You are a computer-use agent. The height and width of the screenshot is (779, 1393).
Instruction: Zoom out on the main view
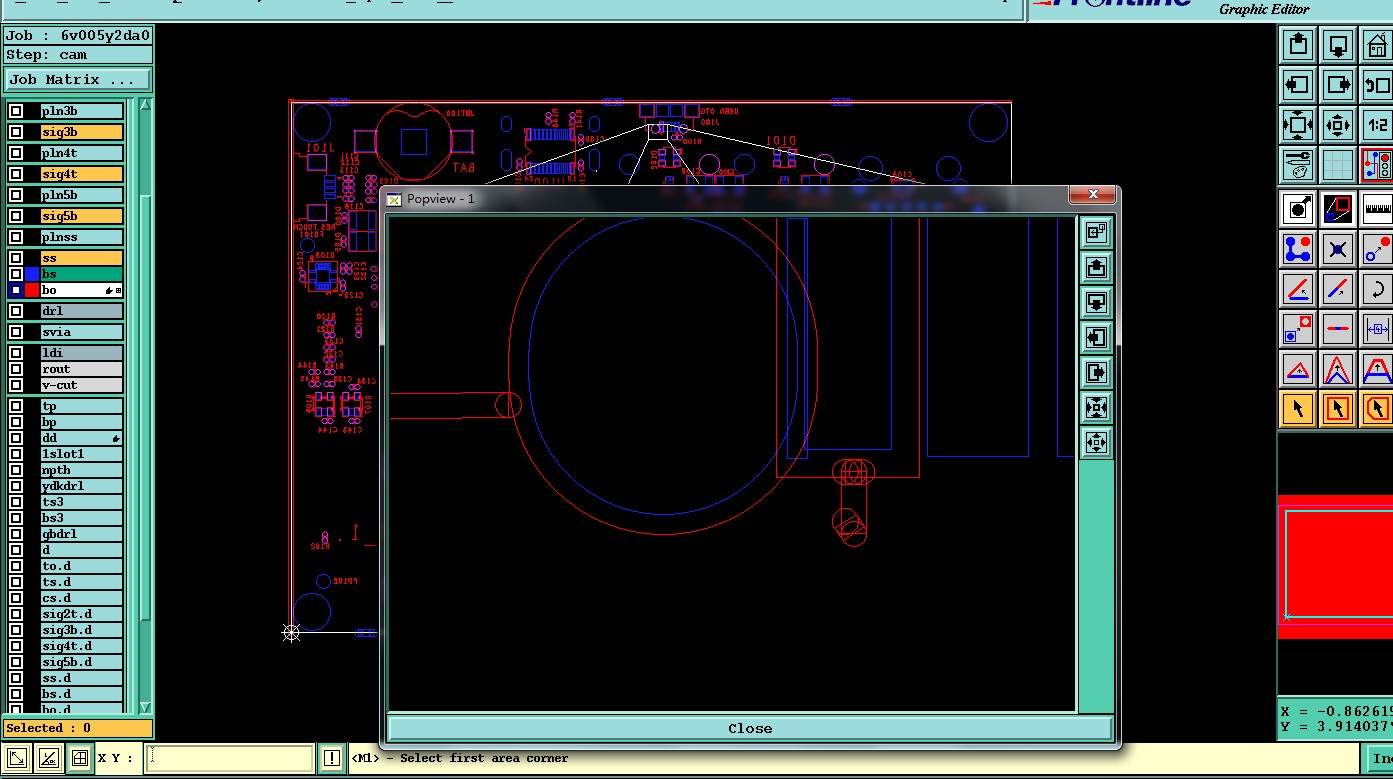1338,125
